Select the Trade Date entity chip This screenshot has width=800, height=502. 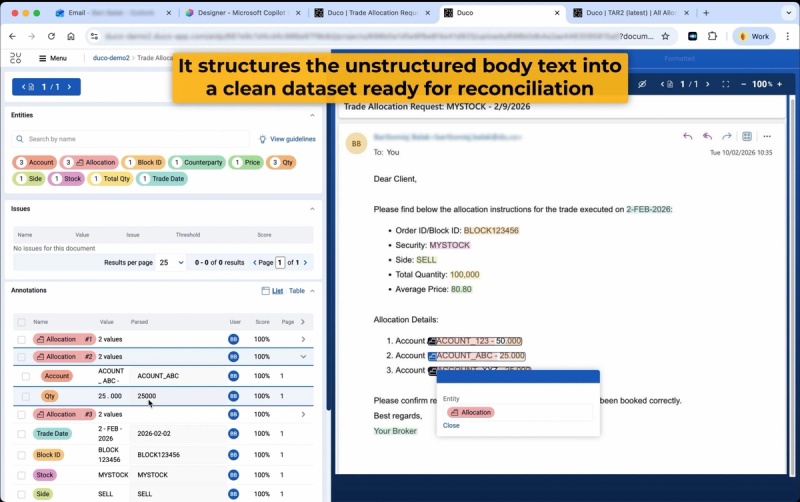pyautogui.click(x=162, y=179)
